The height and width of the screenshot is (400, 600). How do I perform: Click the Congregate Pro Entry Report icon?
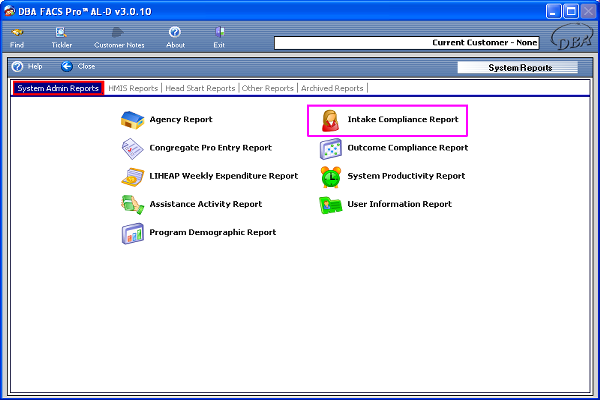pos(132,148)
